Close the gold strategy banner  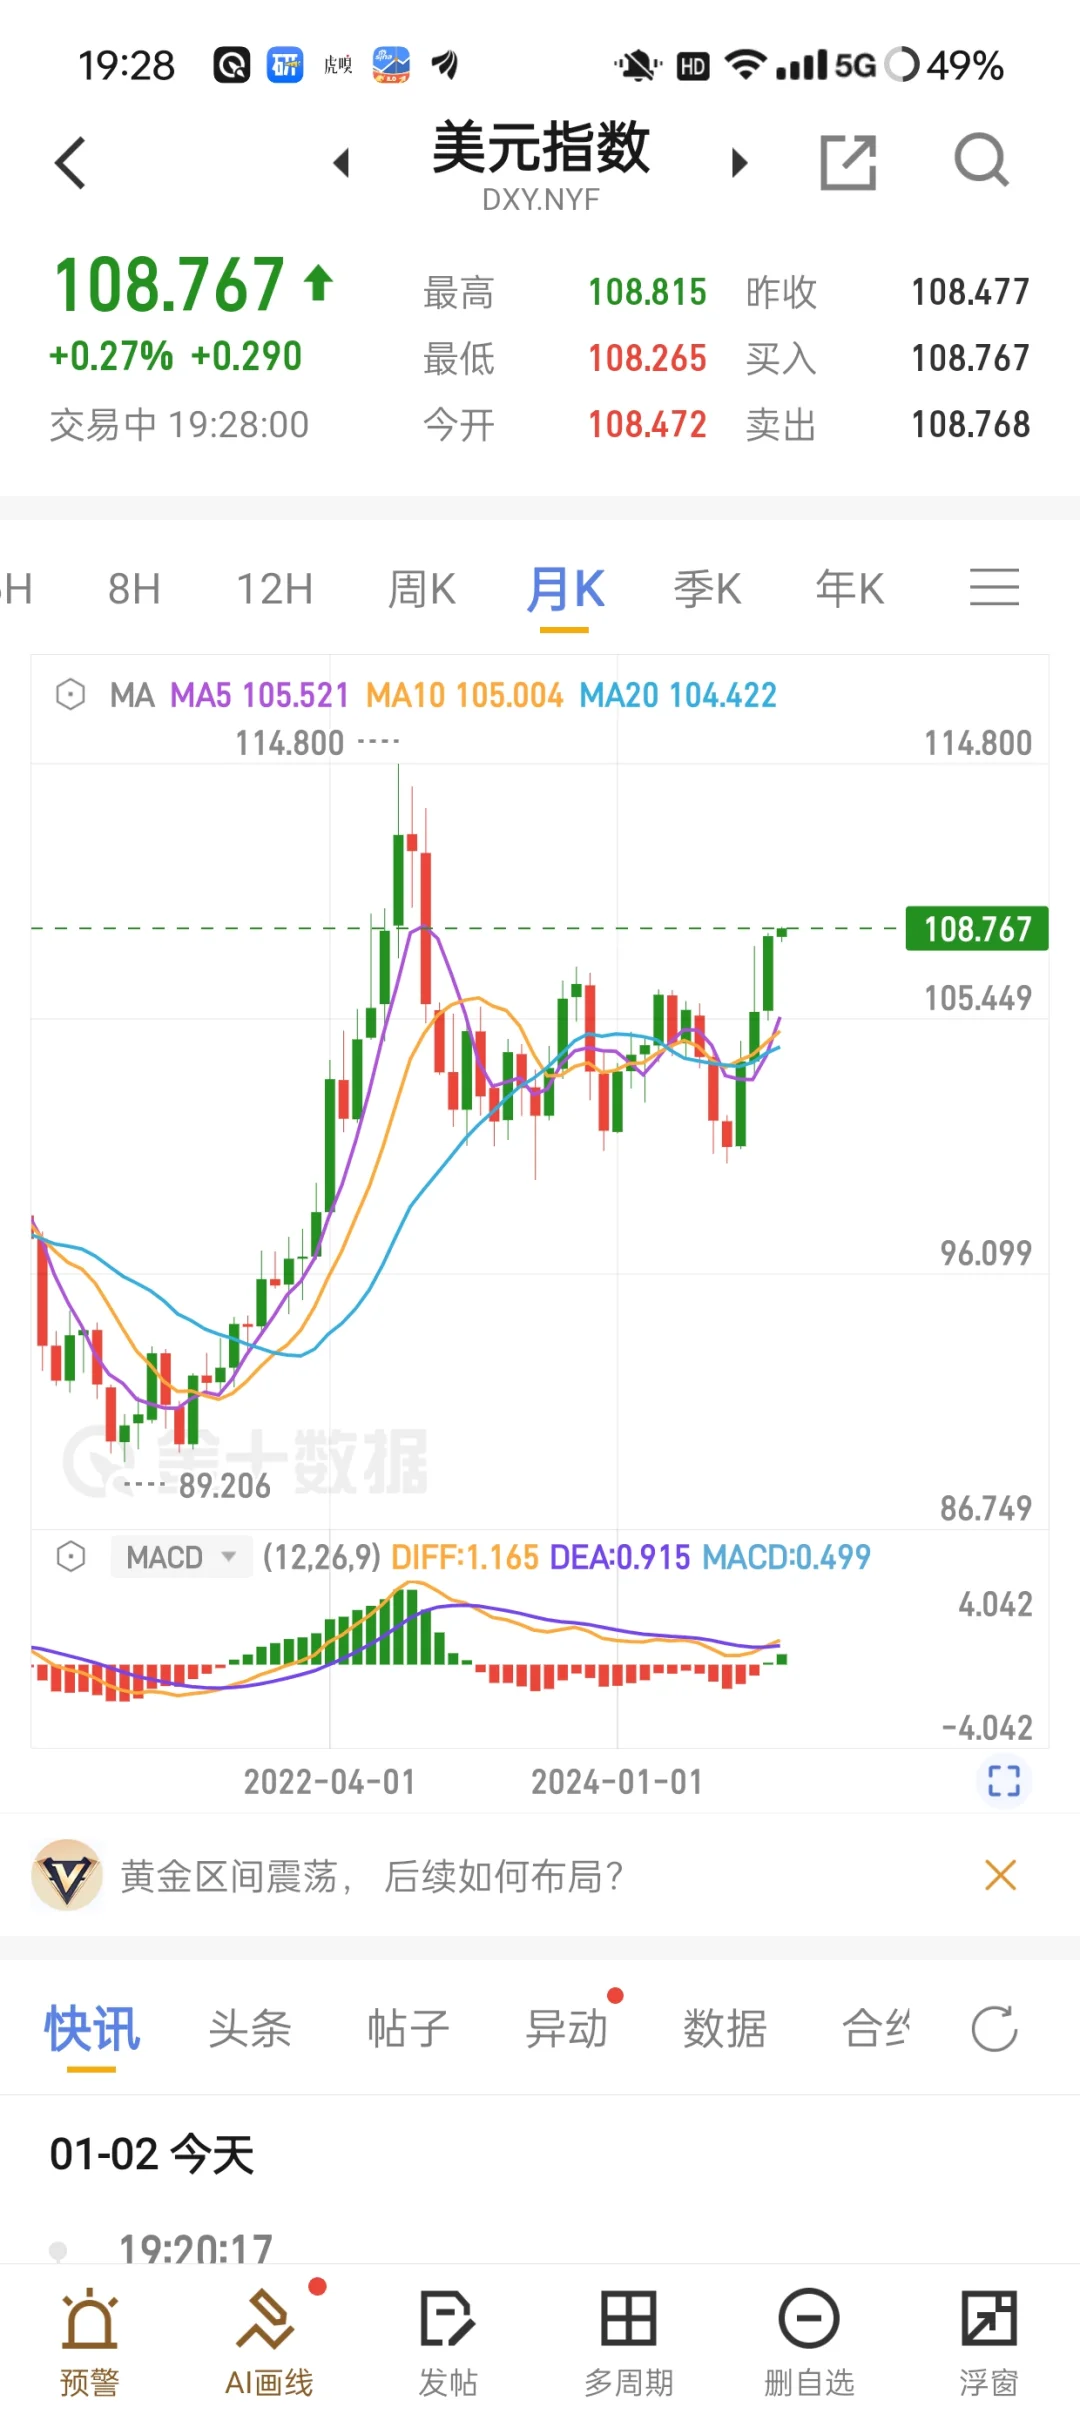pos(1000,1875)
